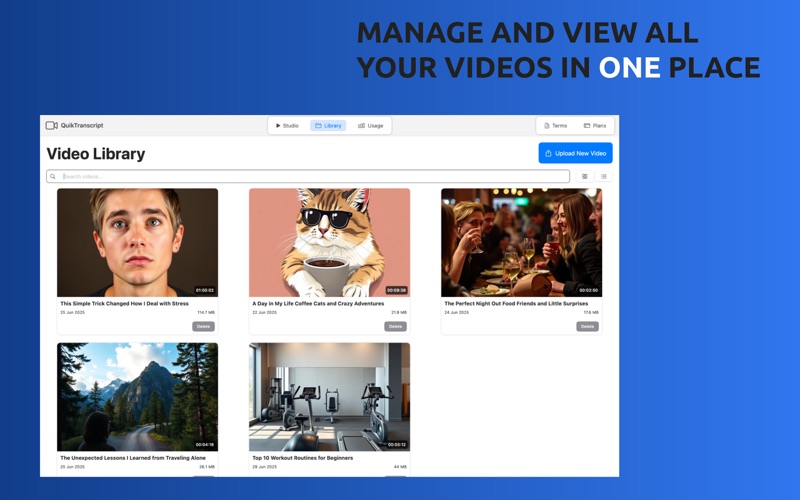The image size is (800, 500).
Task: Click the Library folder icon
Action: pyautogui.click(x=318, y=126)
